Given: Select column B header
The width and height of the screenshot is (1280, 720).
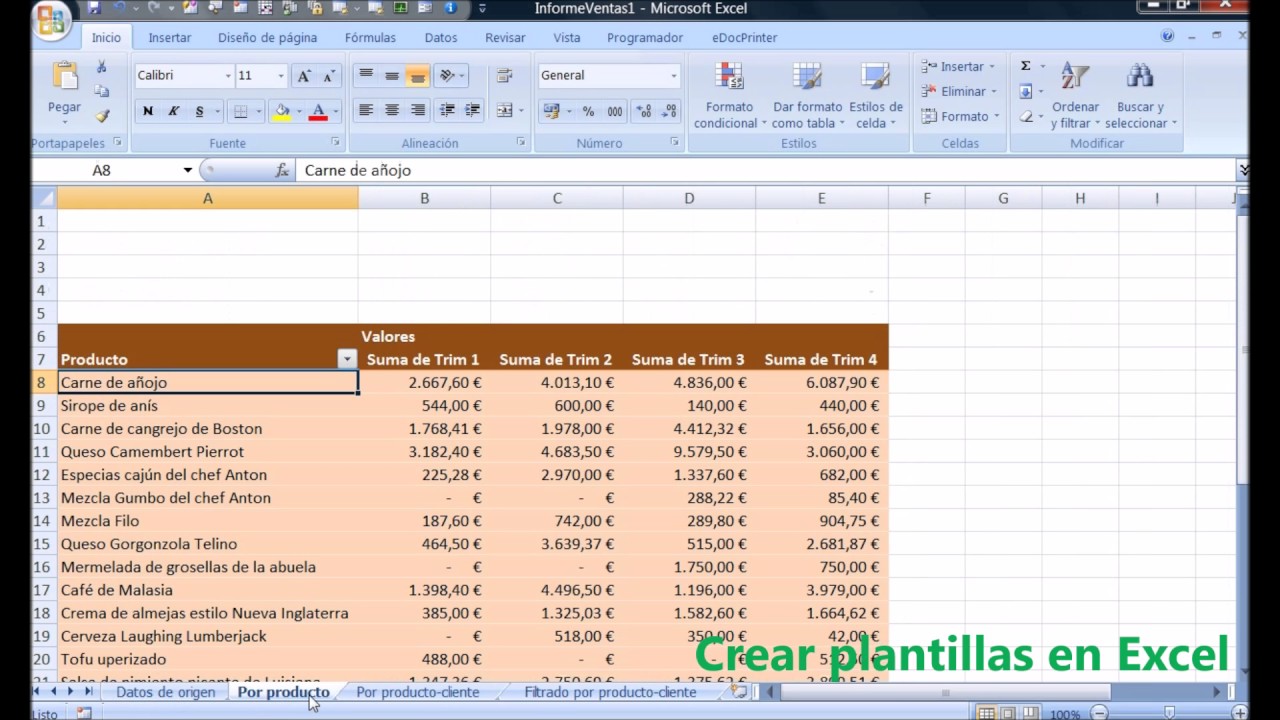Looking at the screenshot, I should point(424,199).
